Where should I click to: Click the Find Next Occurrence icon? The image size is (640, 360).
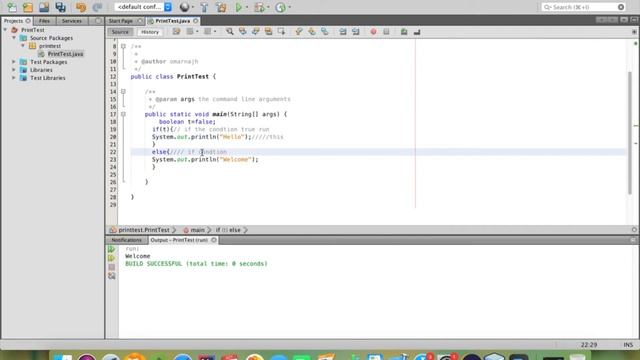click(x=256, y=32)
